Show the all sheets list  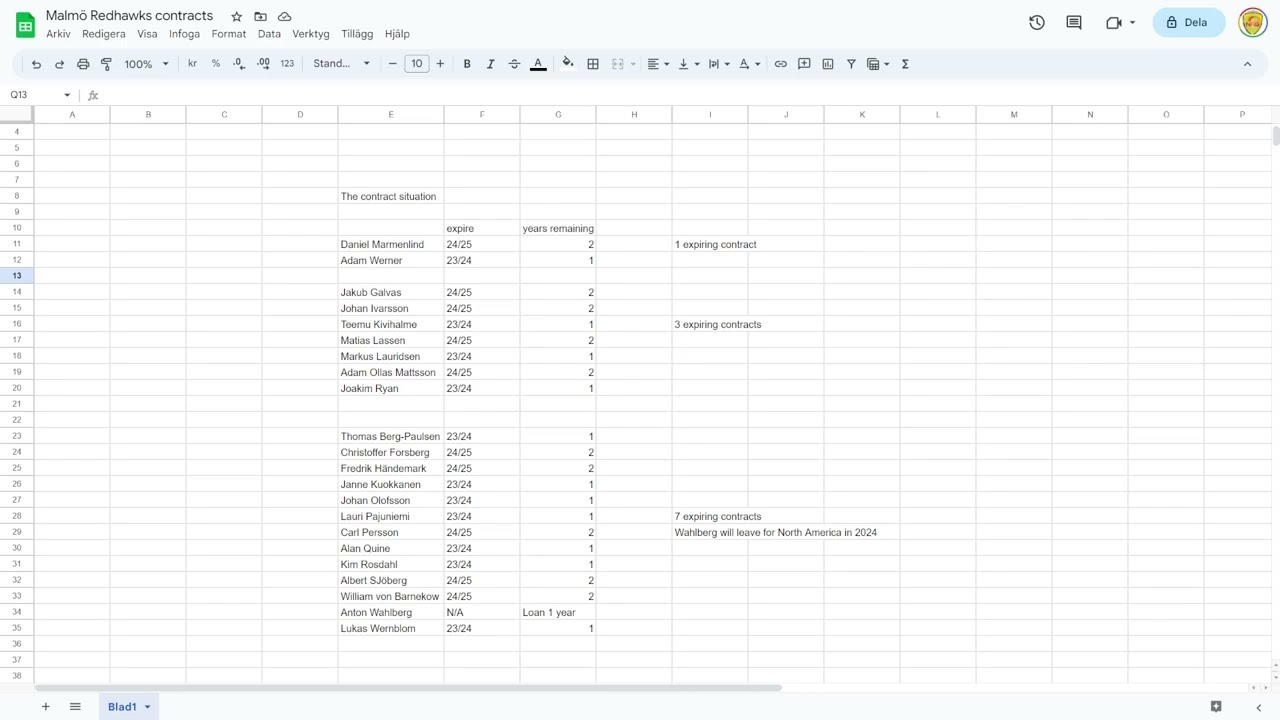coord(75,707)
